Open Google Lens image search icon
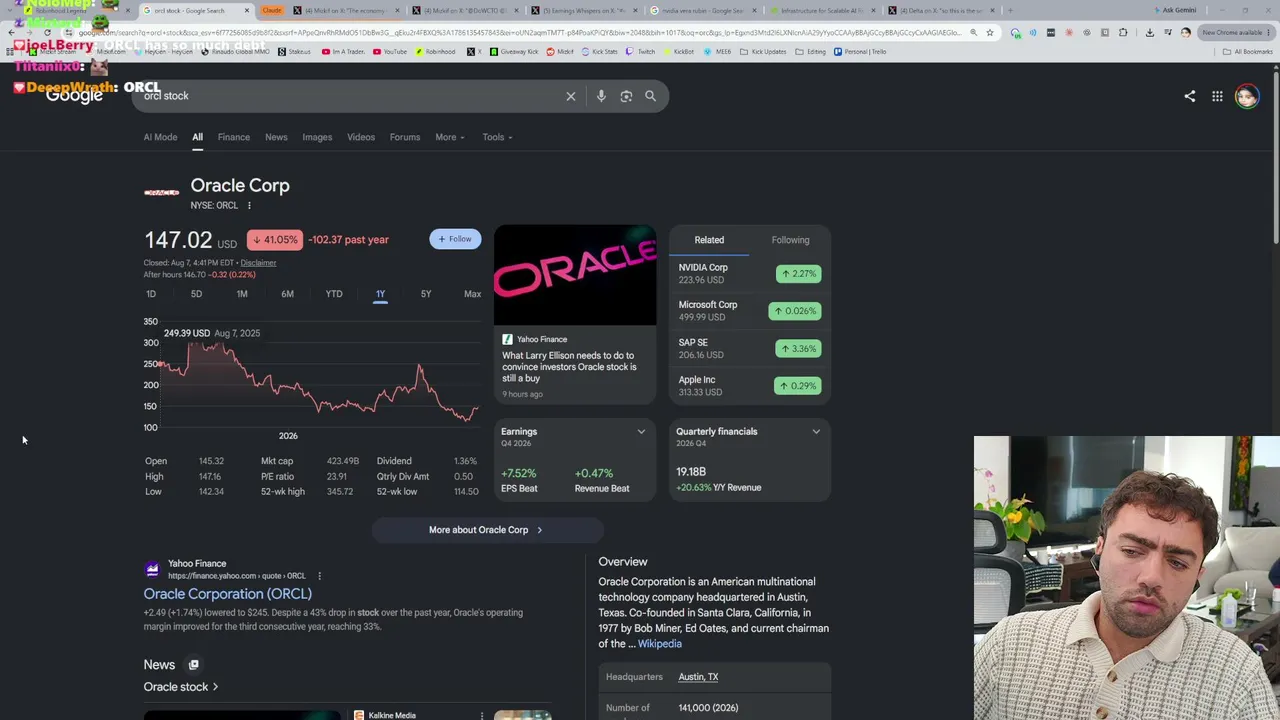 (x=626, y=96)
